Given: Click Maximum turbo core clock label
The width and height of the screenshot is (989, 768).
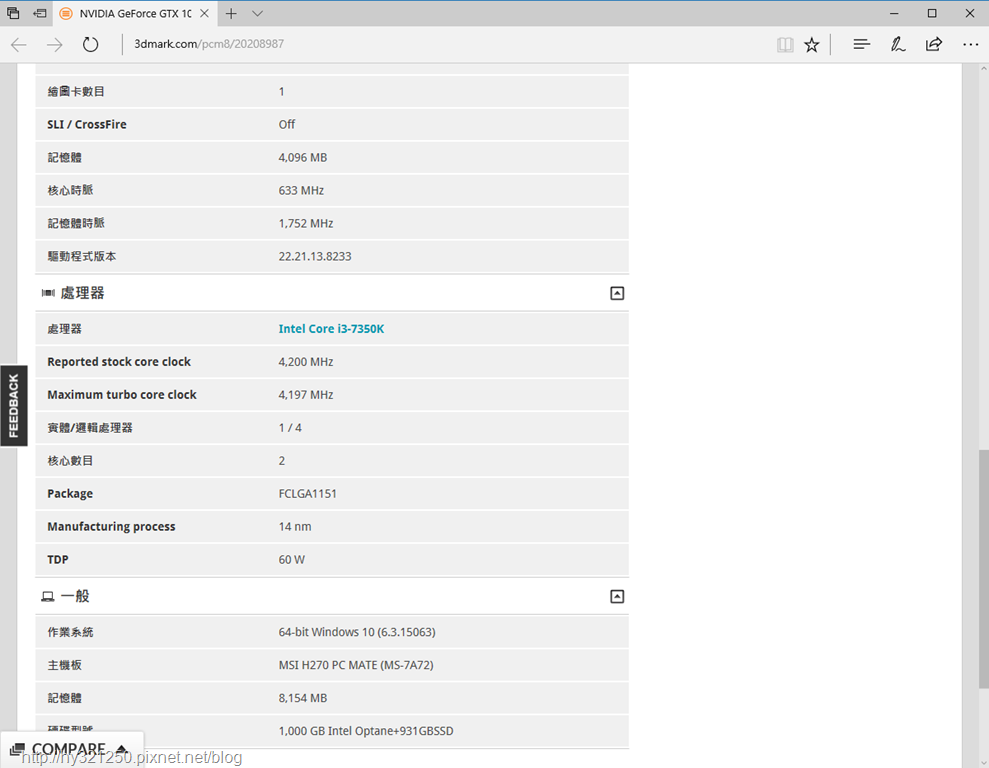Looking at the screenshot, I should pos(122,395).
